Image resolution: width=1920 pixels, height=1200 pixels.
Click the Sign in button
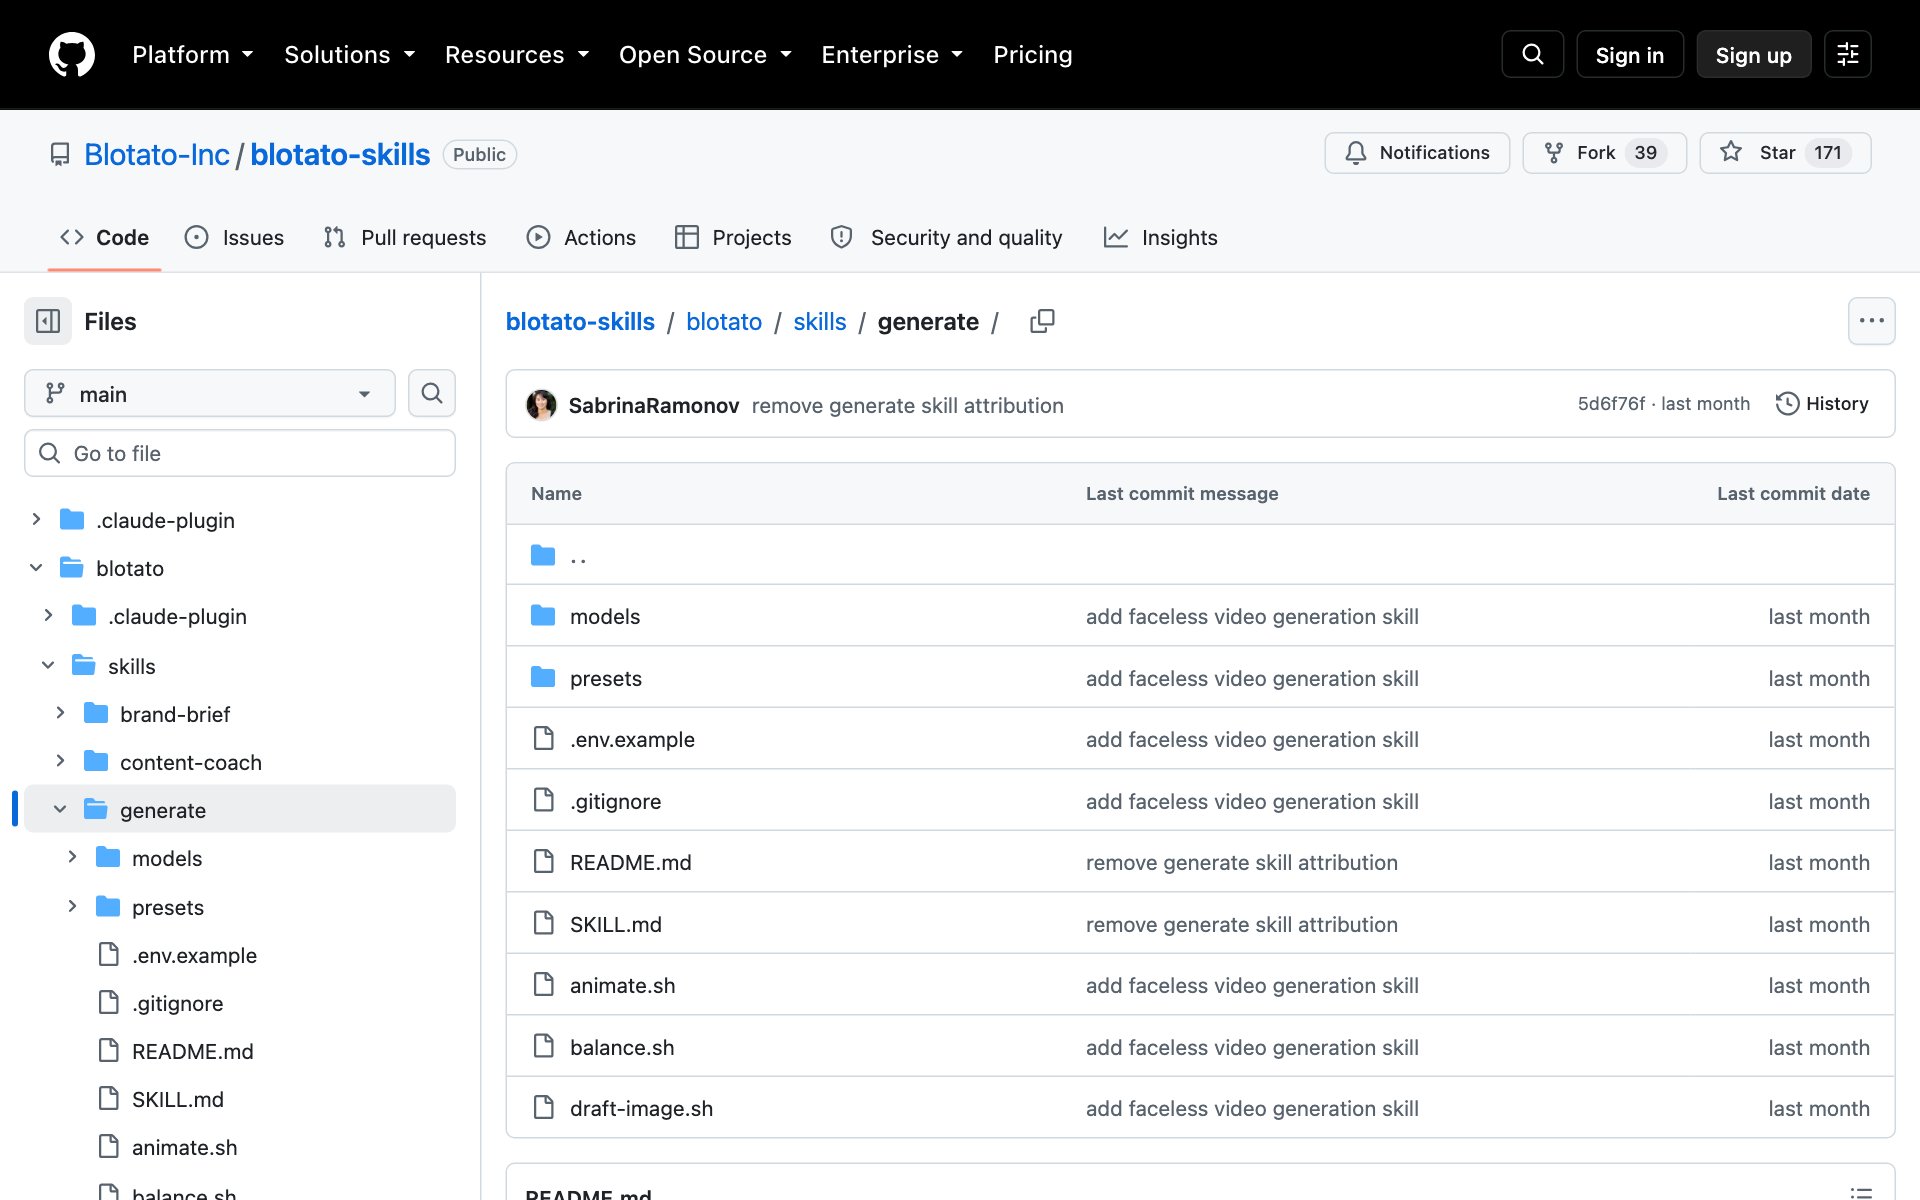tap(1629, 54)
